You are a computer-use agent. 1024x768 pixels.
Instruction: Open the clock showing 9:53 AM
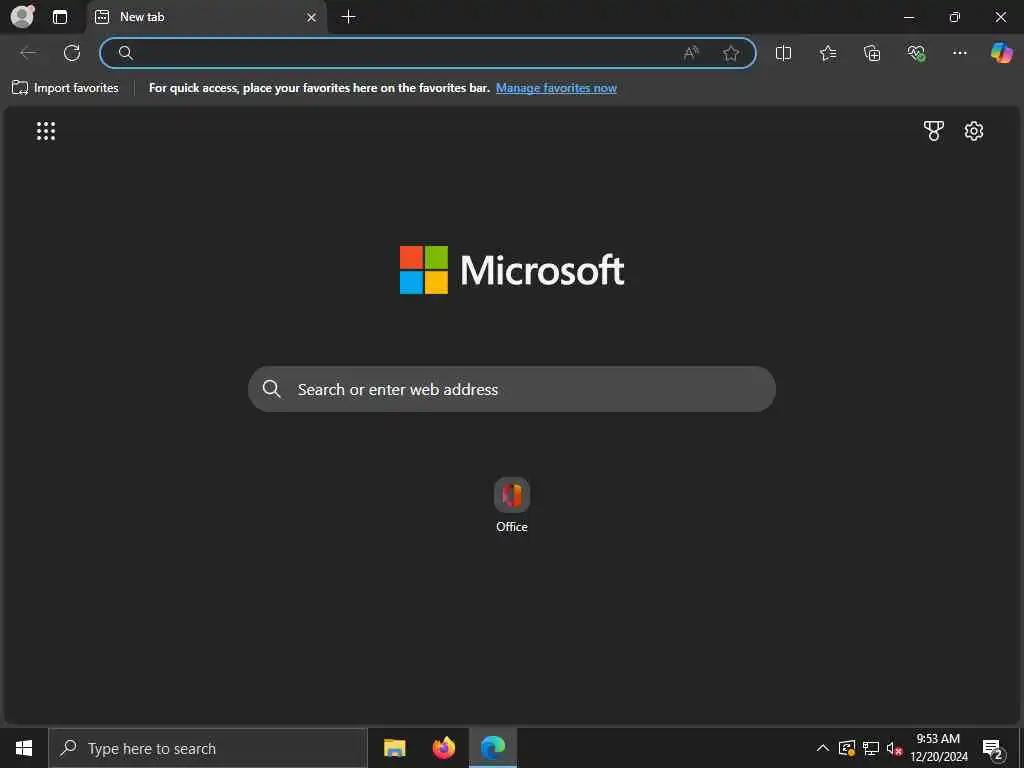click(938, 748)
